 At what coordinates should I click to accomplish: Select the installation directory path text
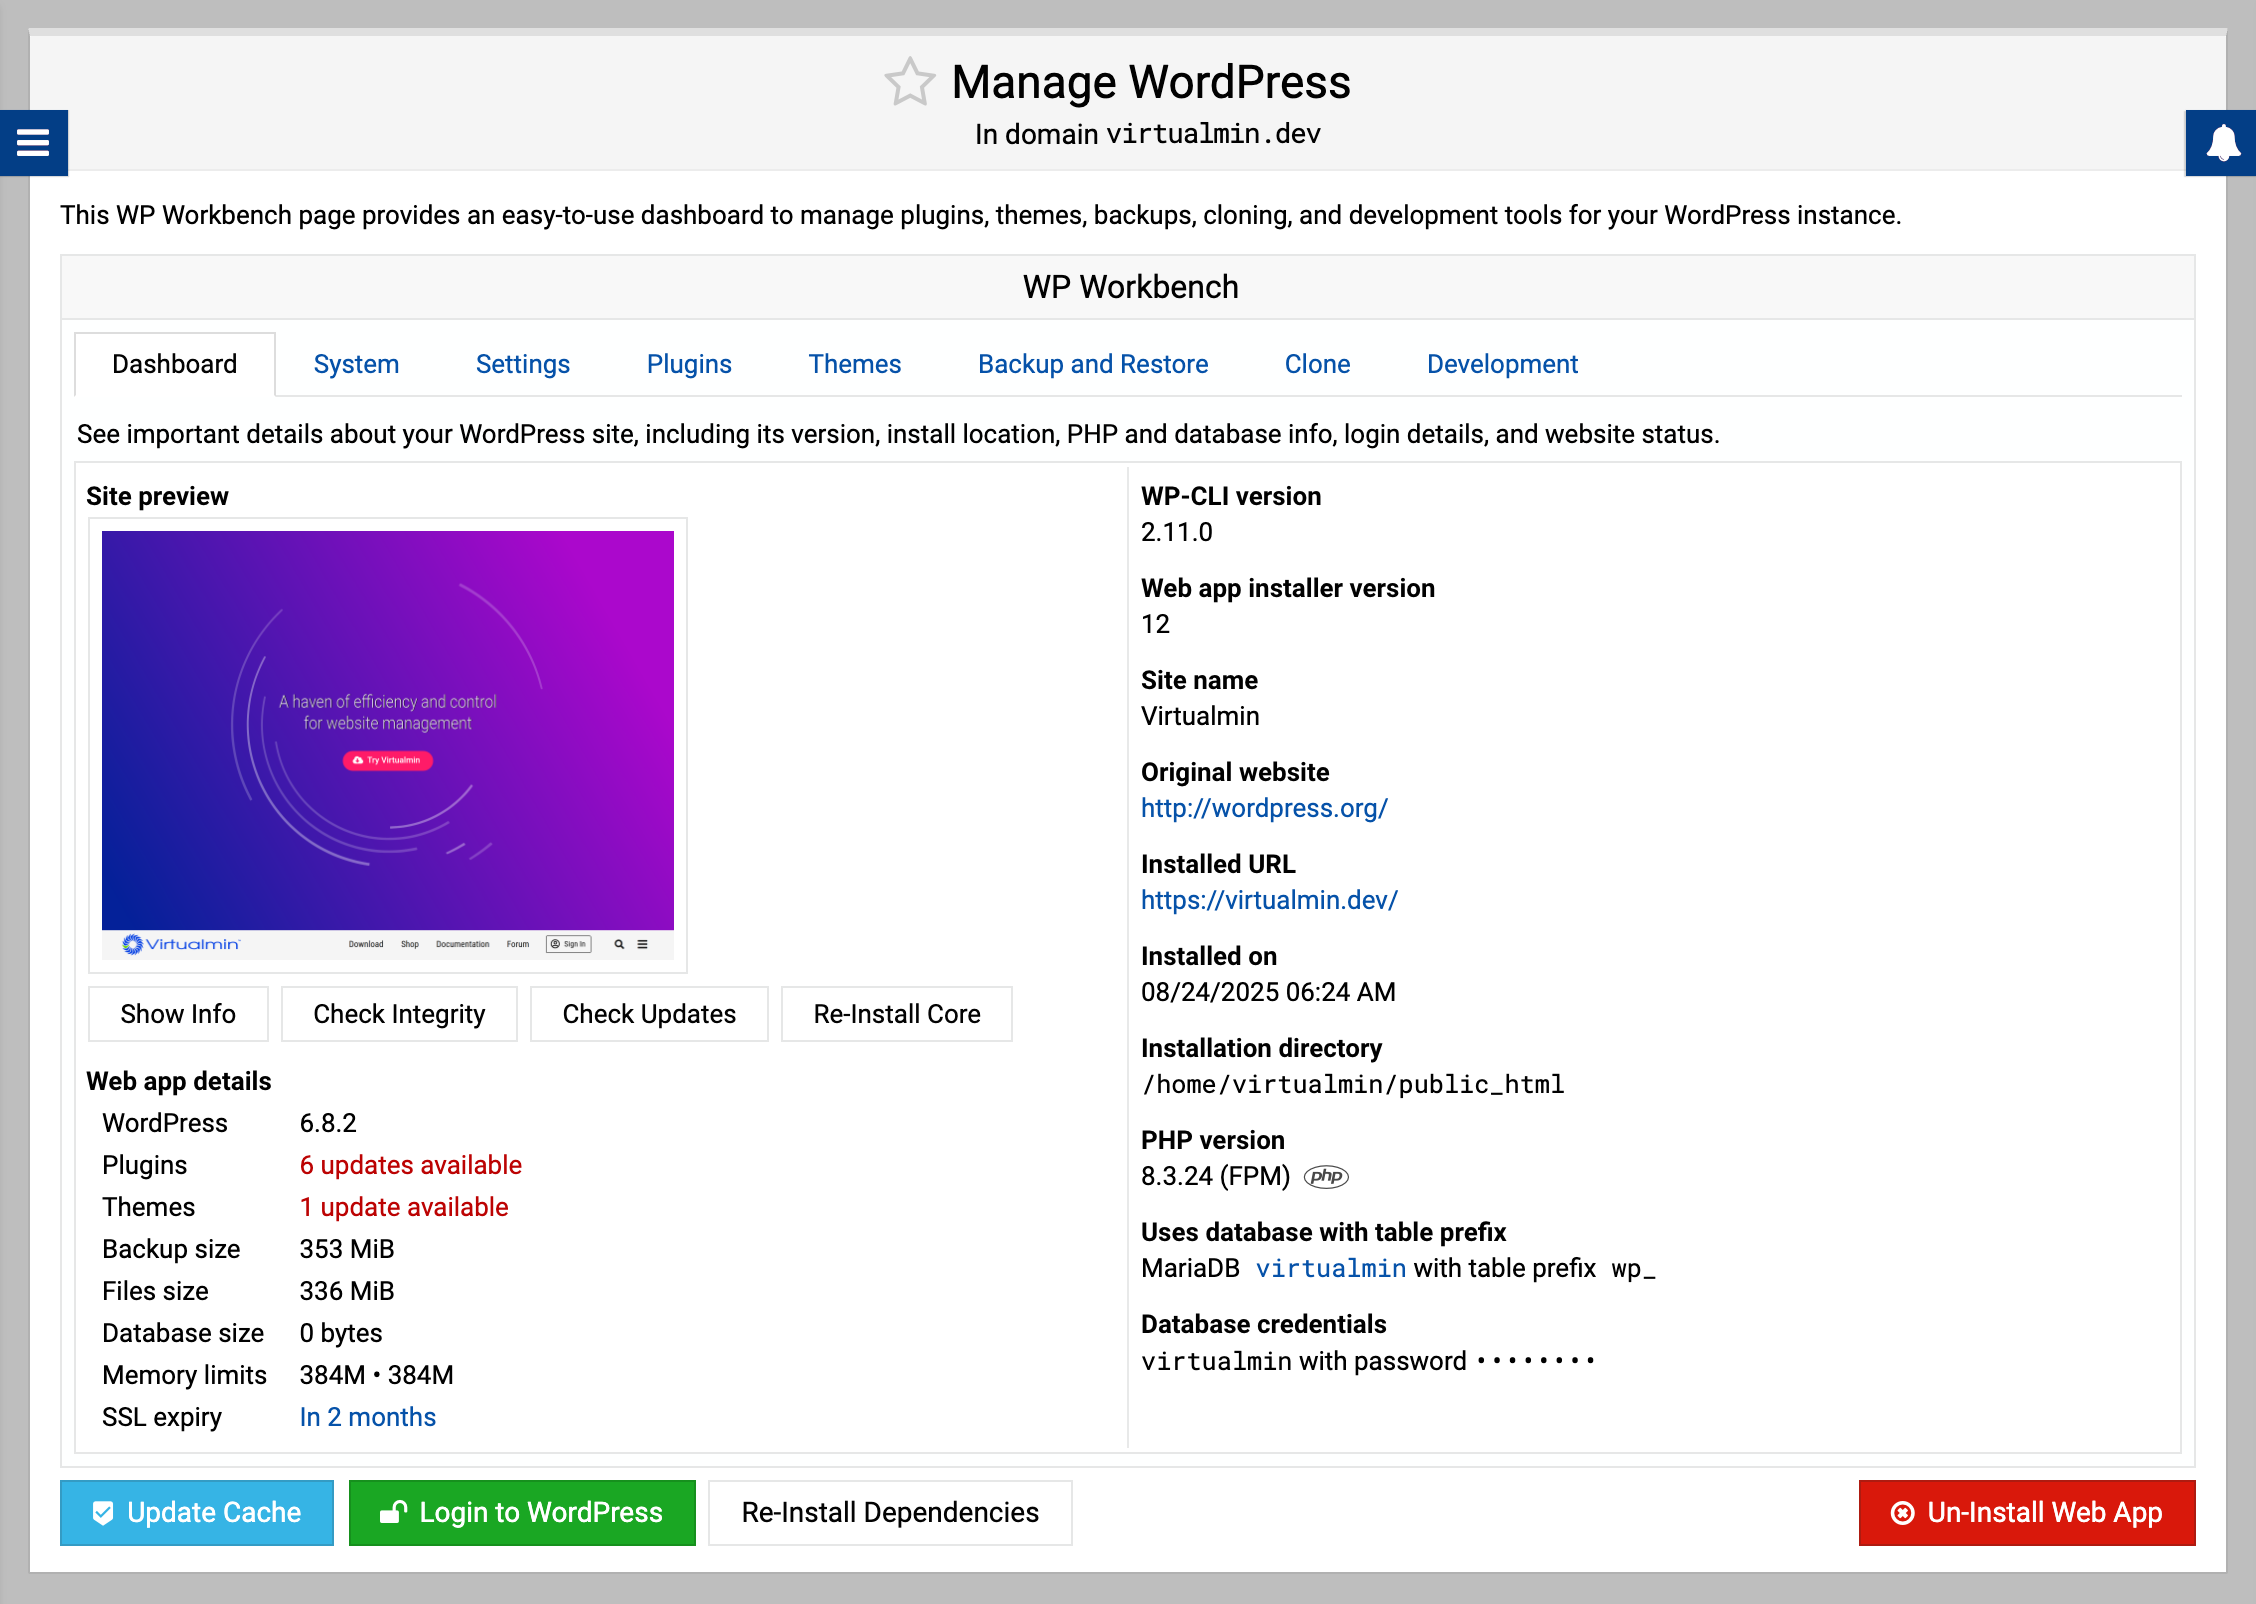1354,1084
